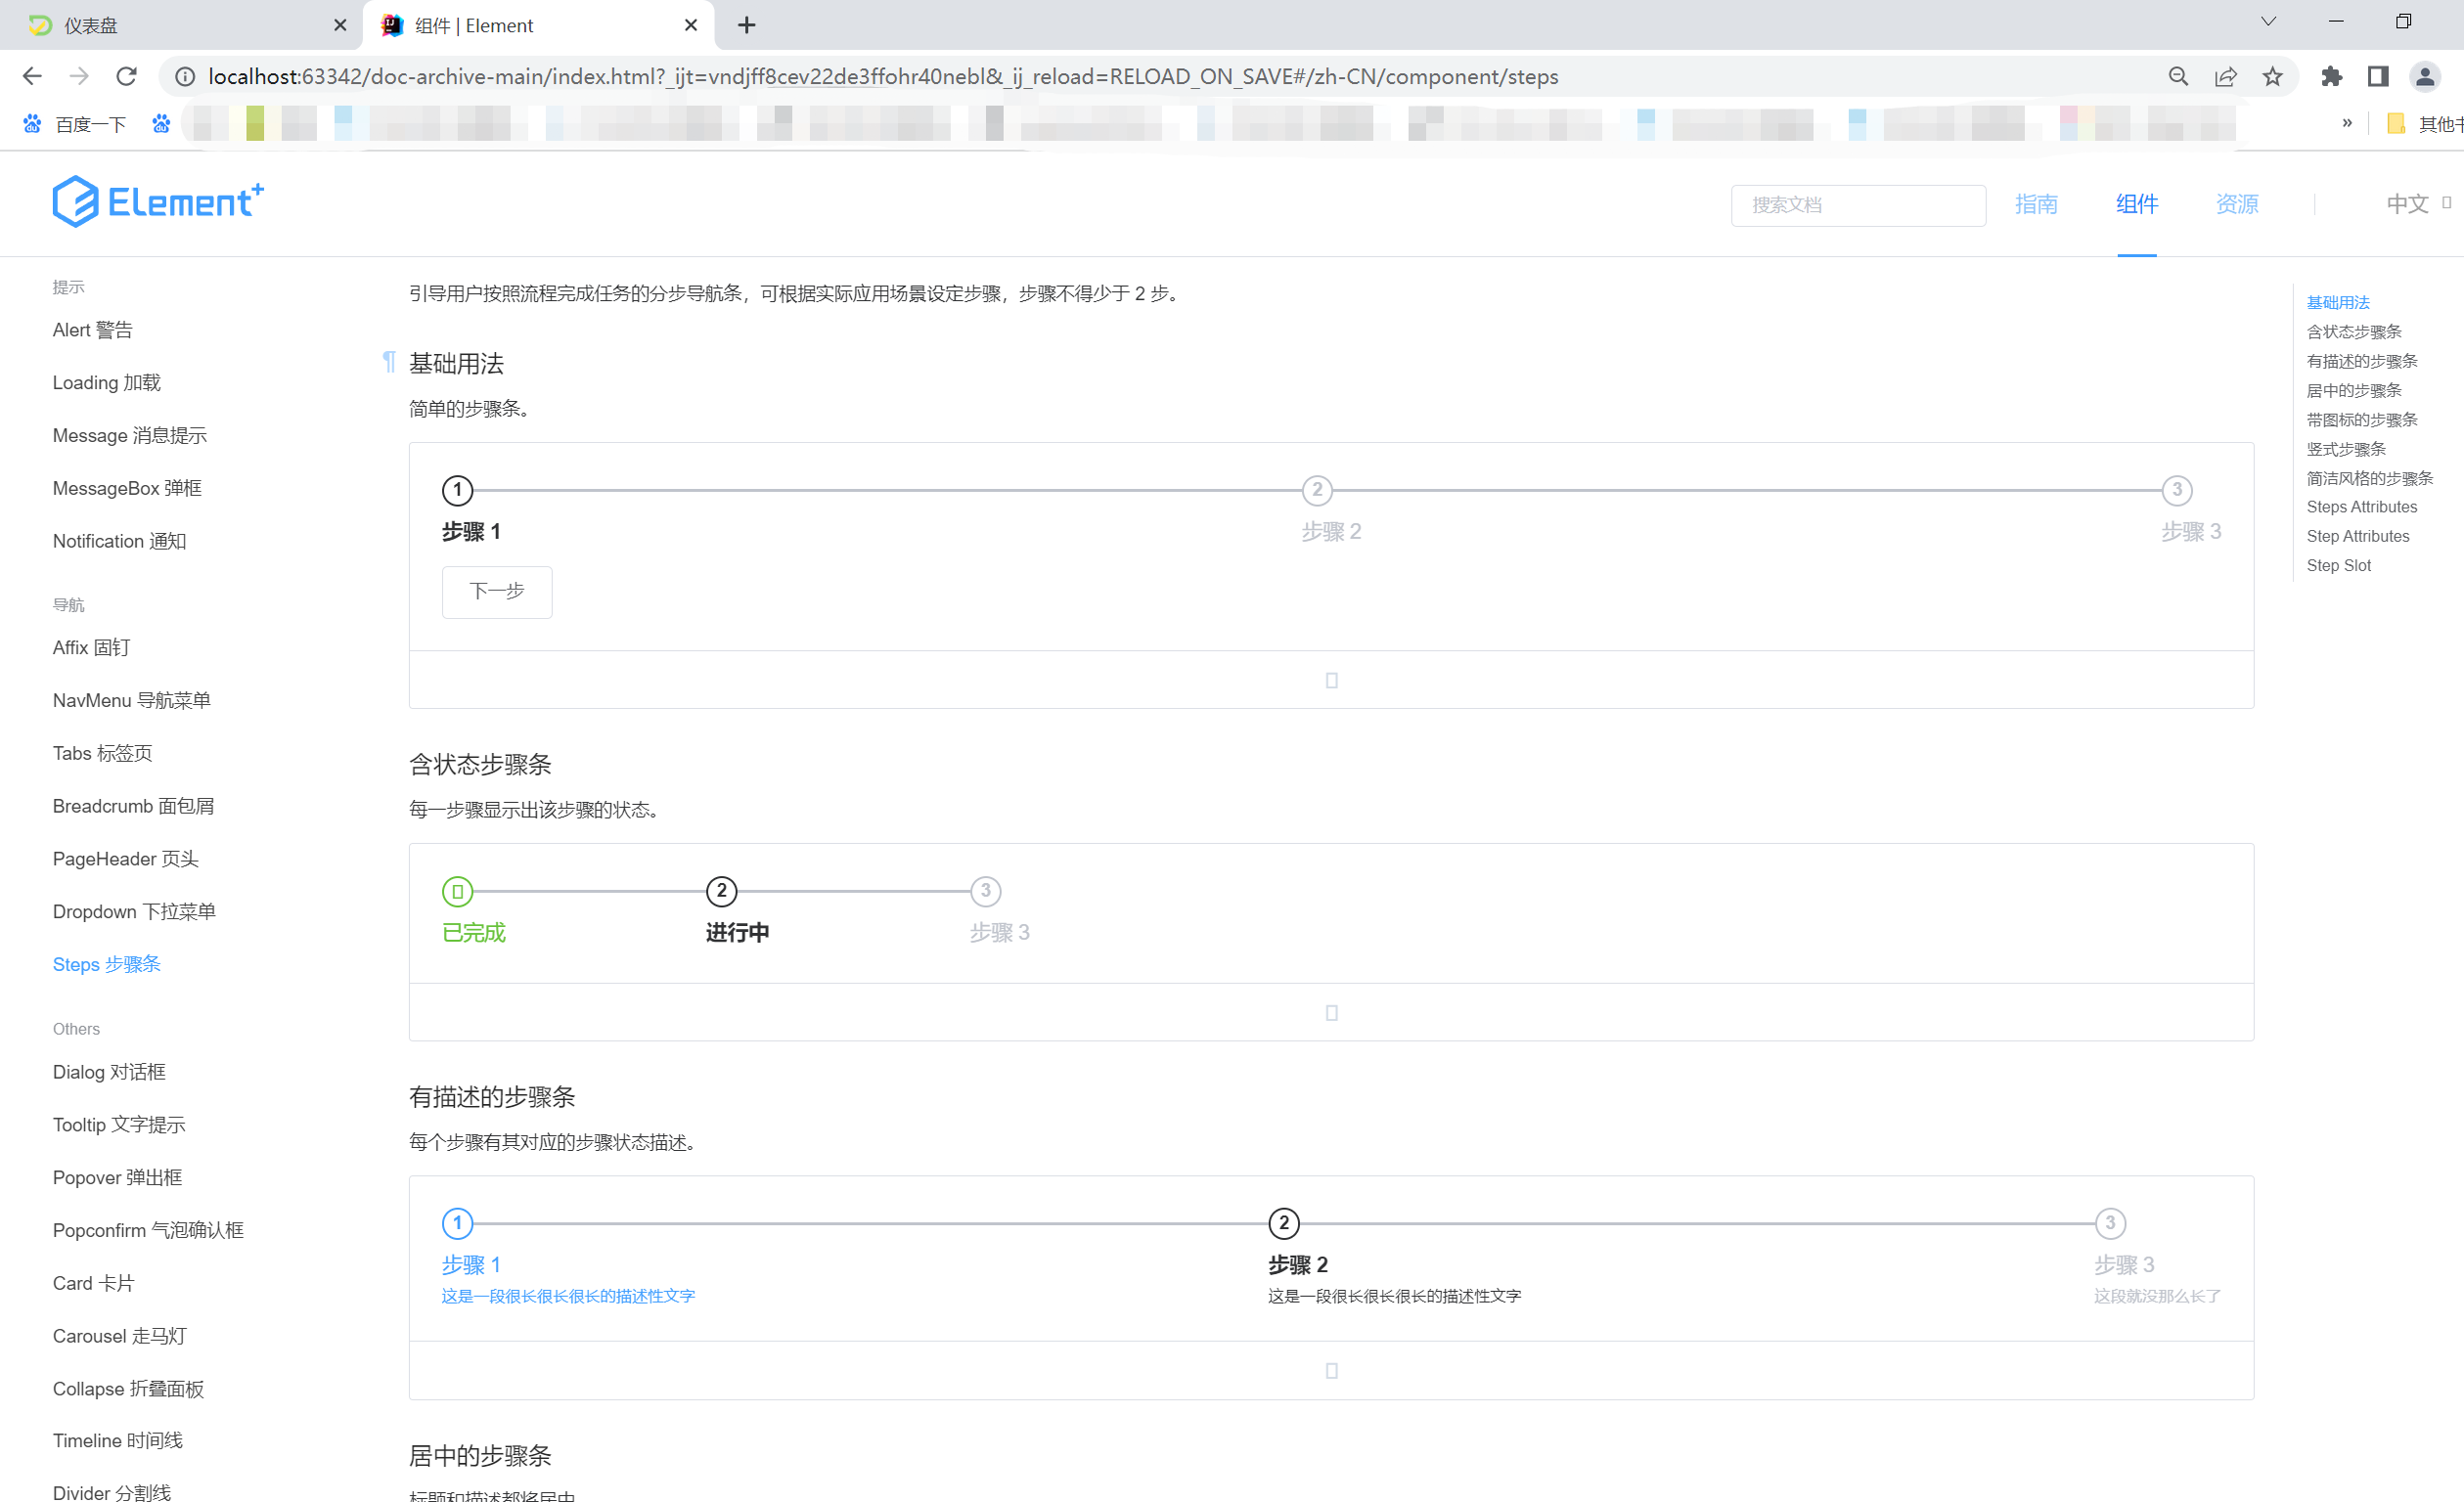The image size is (2464, 1502).
Task: Switch to the 资源 nav tab
Action: pyautogui.click(x=2237, y=204)
